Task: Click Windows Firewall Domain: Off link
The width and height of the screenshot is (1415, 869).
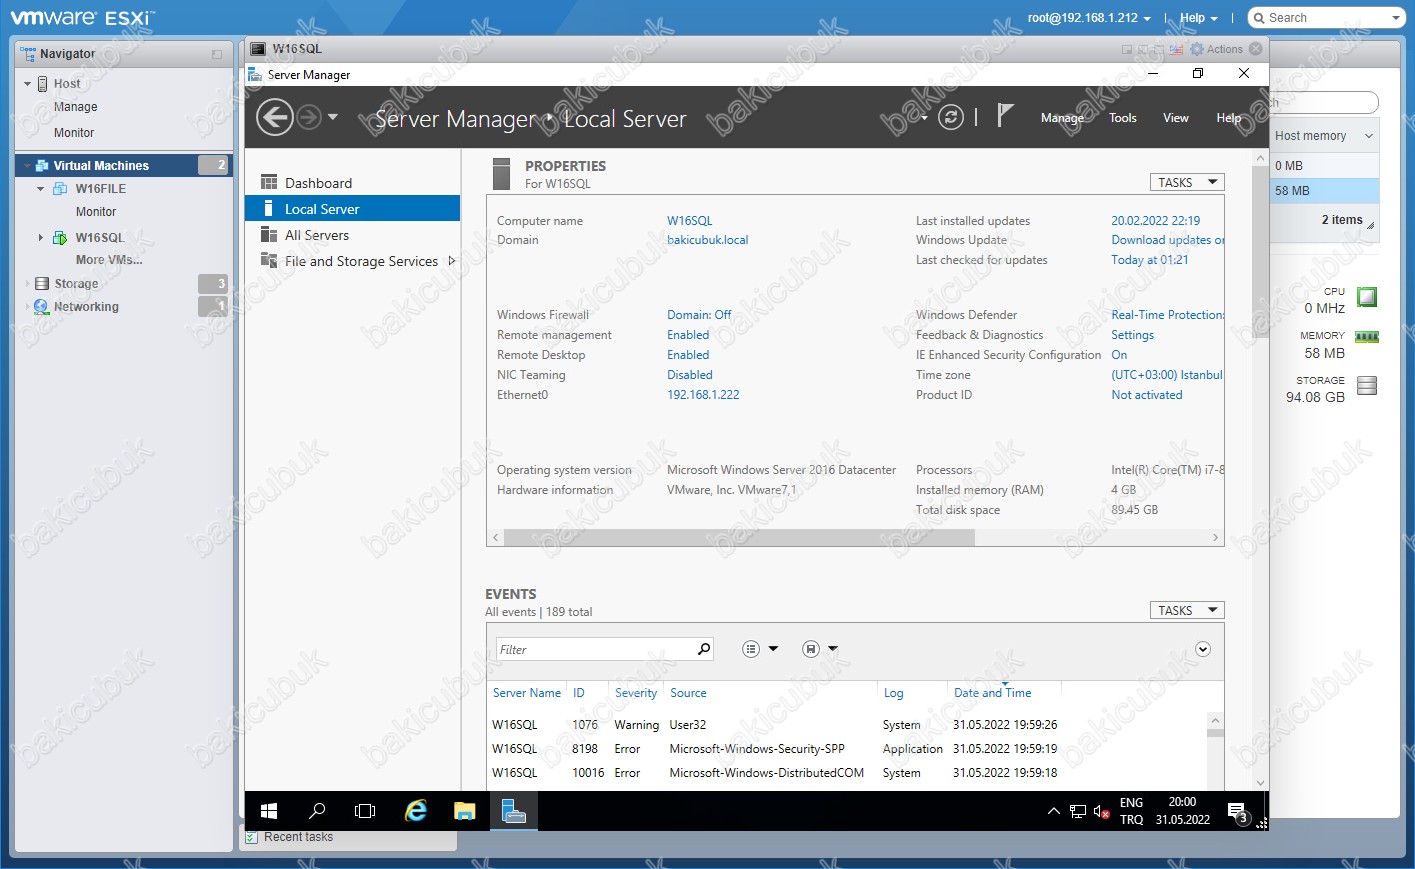Action: (x=699, y=315)
